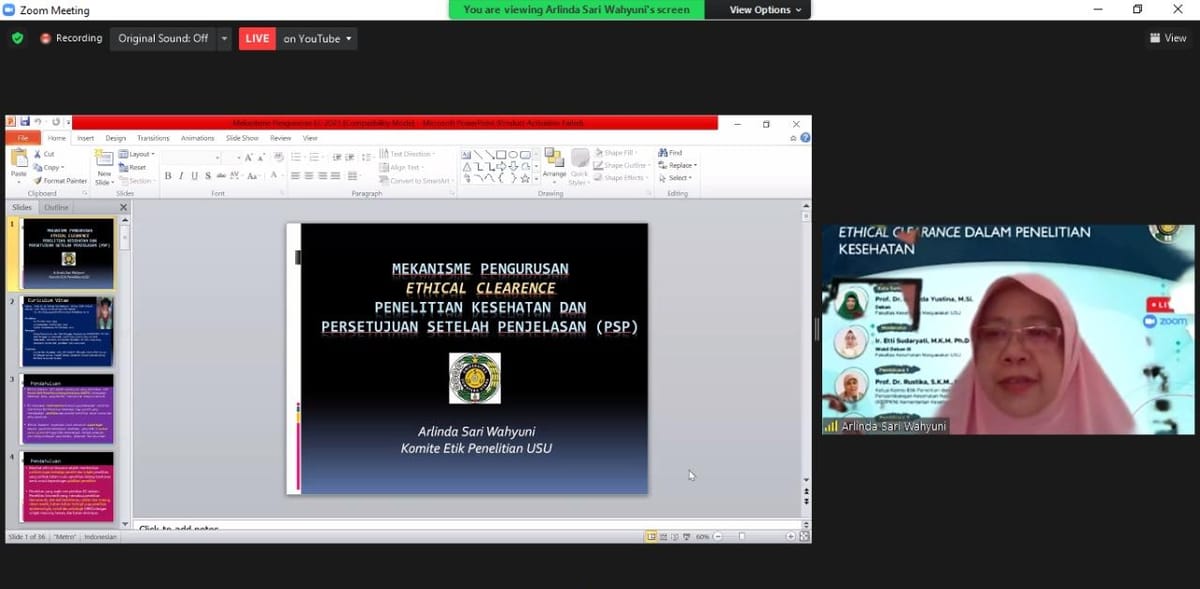Toggle Italic text formatting
1200x589 pixels.
click(181, 176)
